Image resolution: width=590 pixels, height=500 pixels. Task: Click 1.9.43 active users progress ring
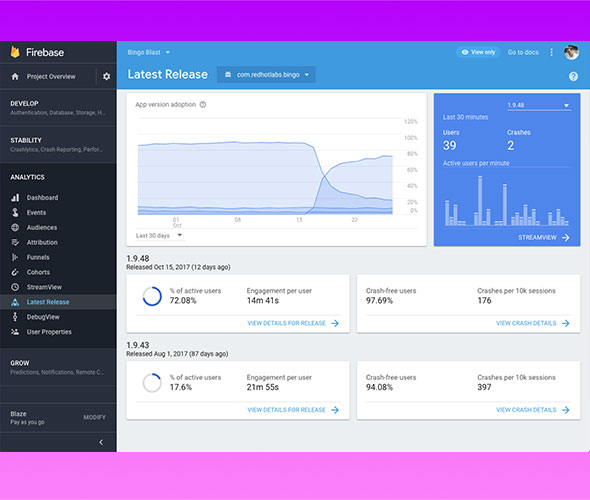coord(152,383)
